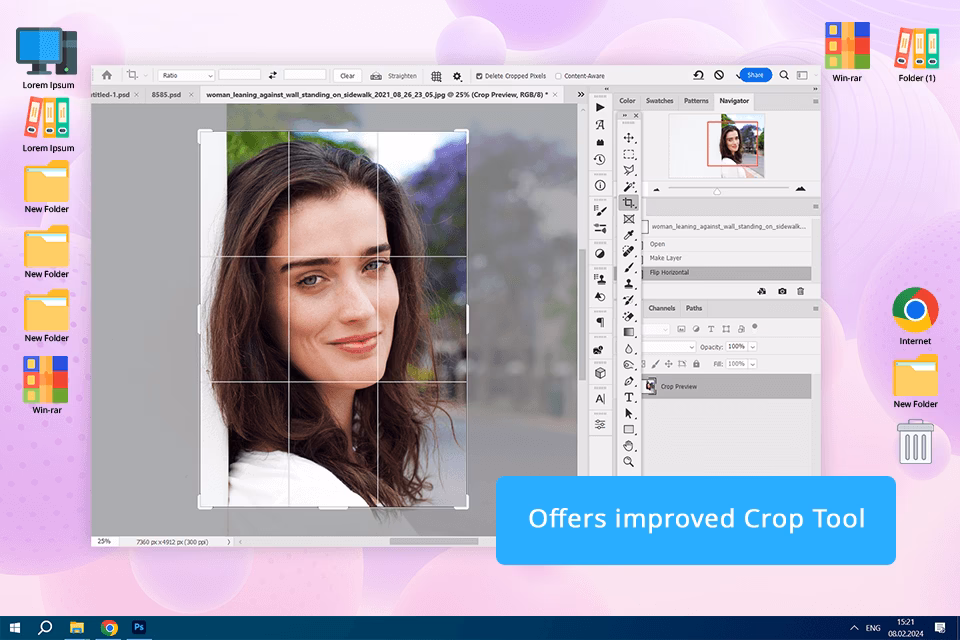Image resolution: width=960 pixels, height=640 pixels.
Task: Click the Clear button in the options bar
Action: 346,75
